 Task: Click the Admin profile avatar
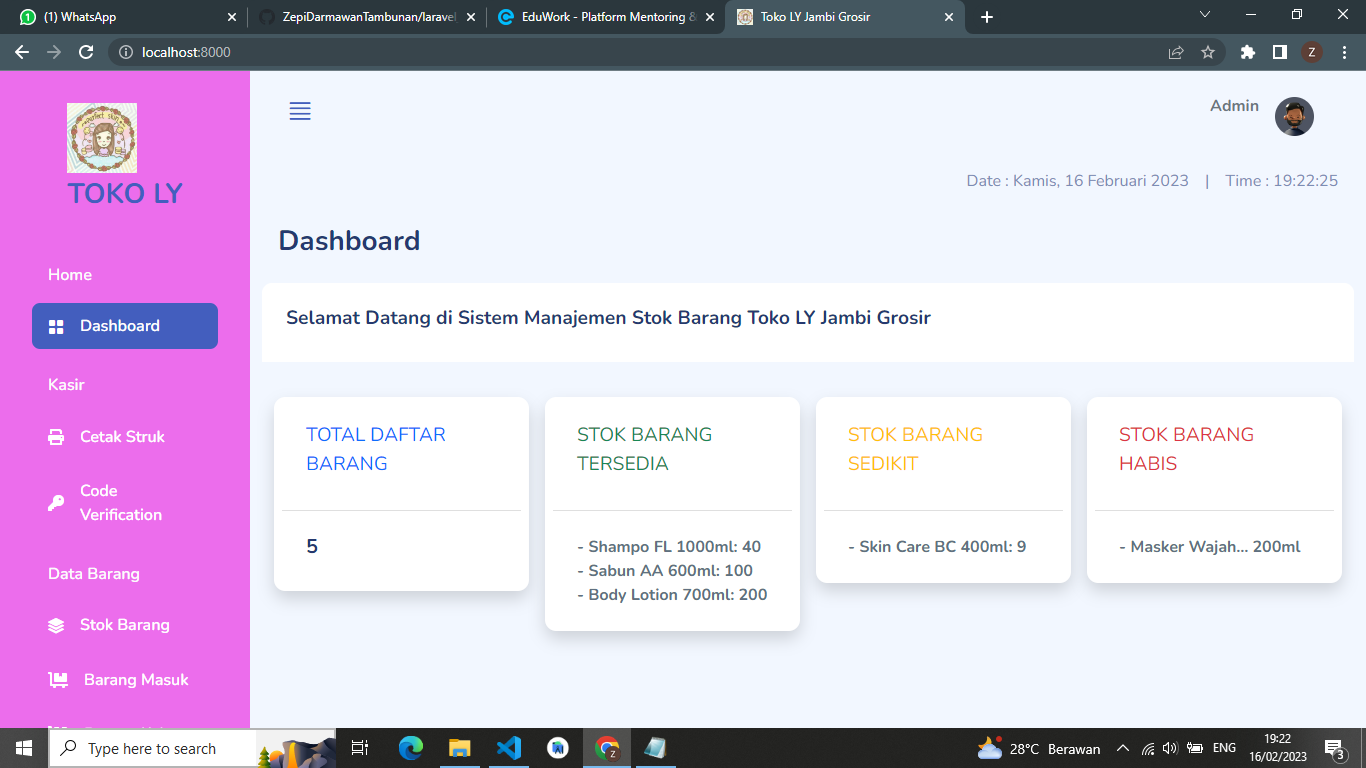[1294, 116]
